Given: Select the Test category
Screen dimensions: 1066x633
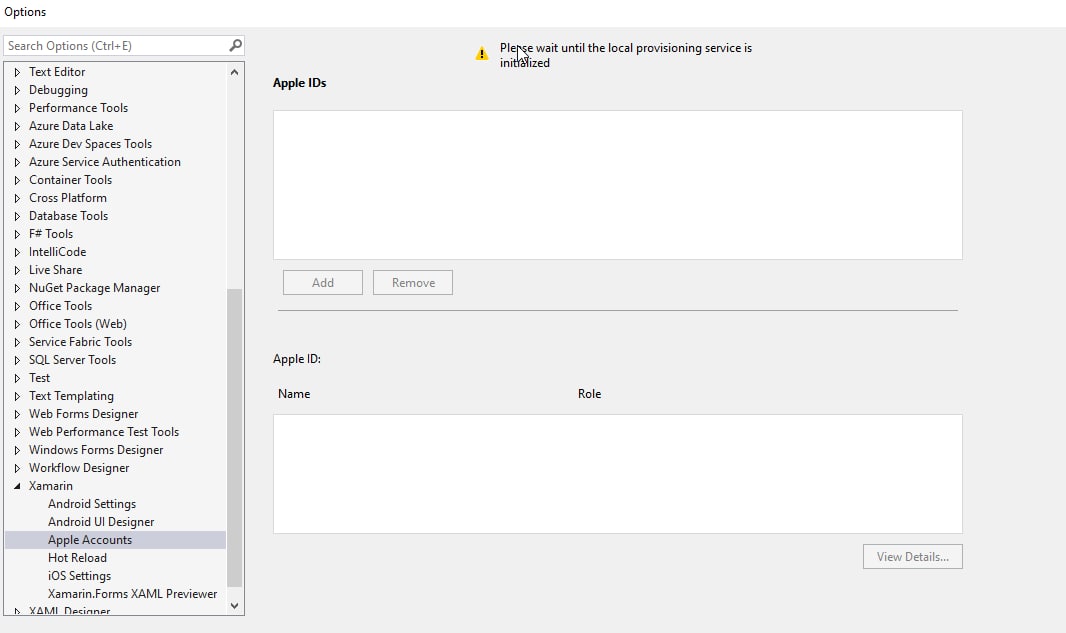Looking at the screenshot, I should click(x=39, y=378).
